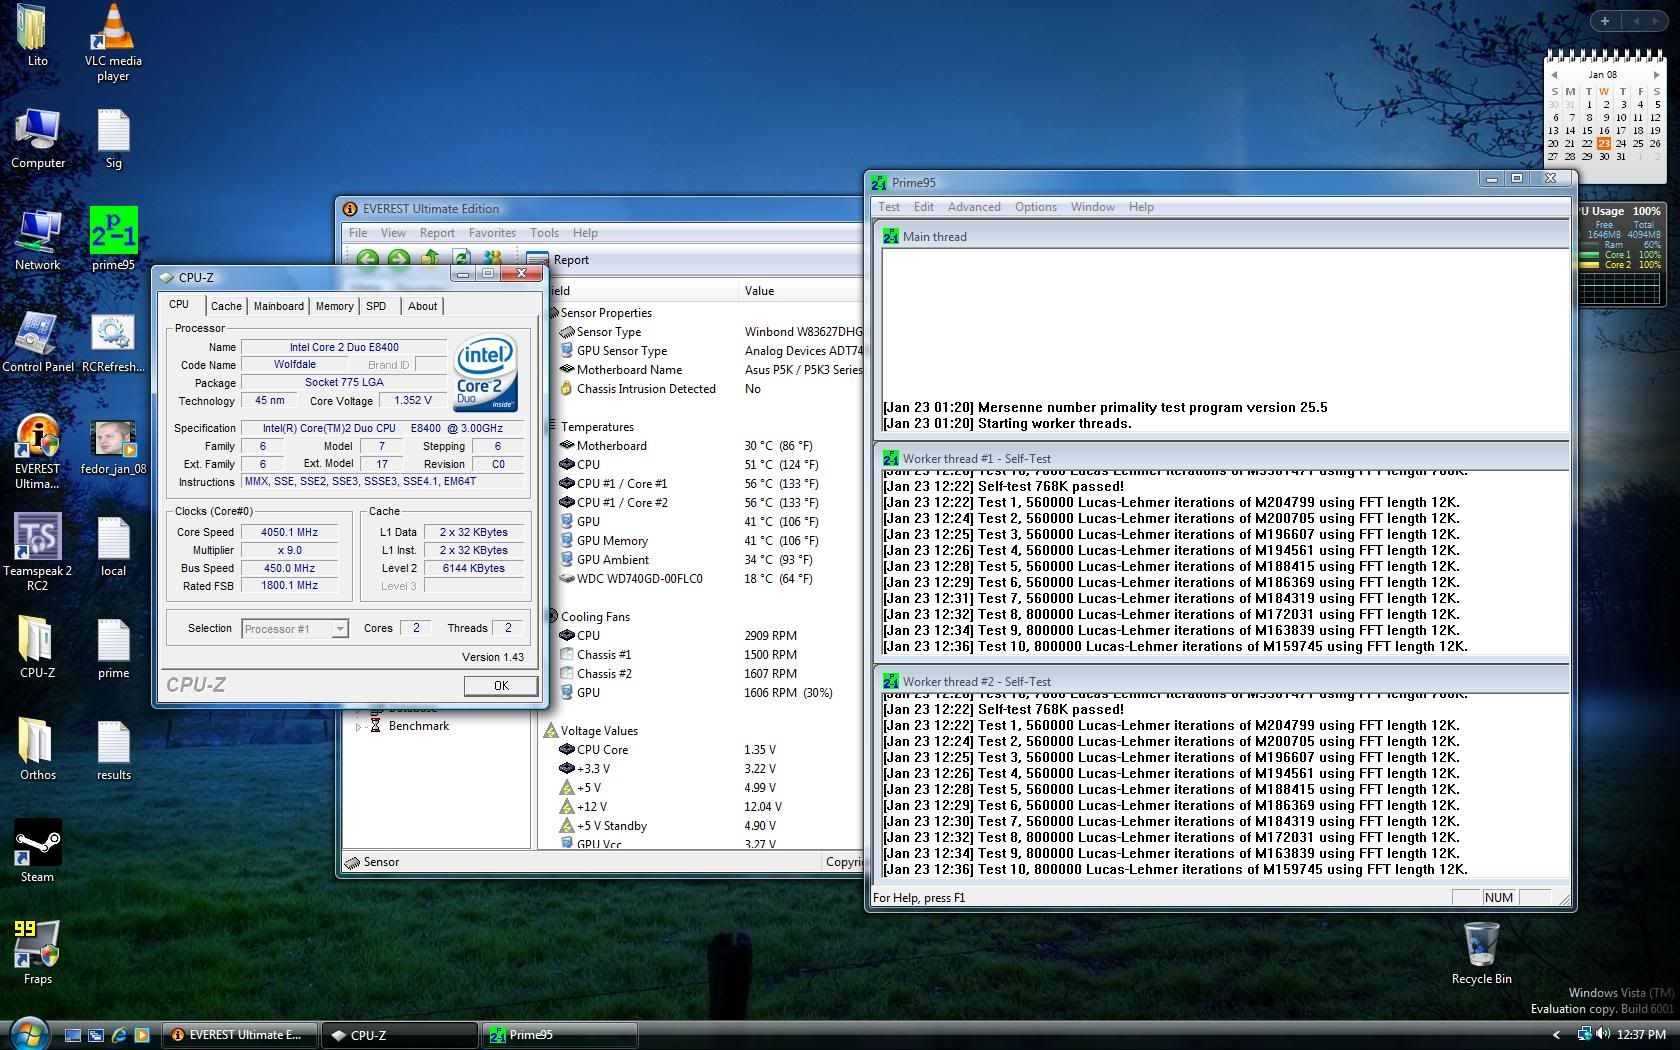Expand the Benchmark tree node in EVEREST

tap(358, 727)
